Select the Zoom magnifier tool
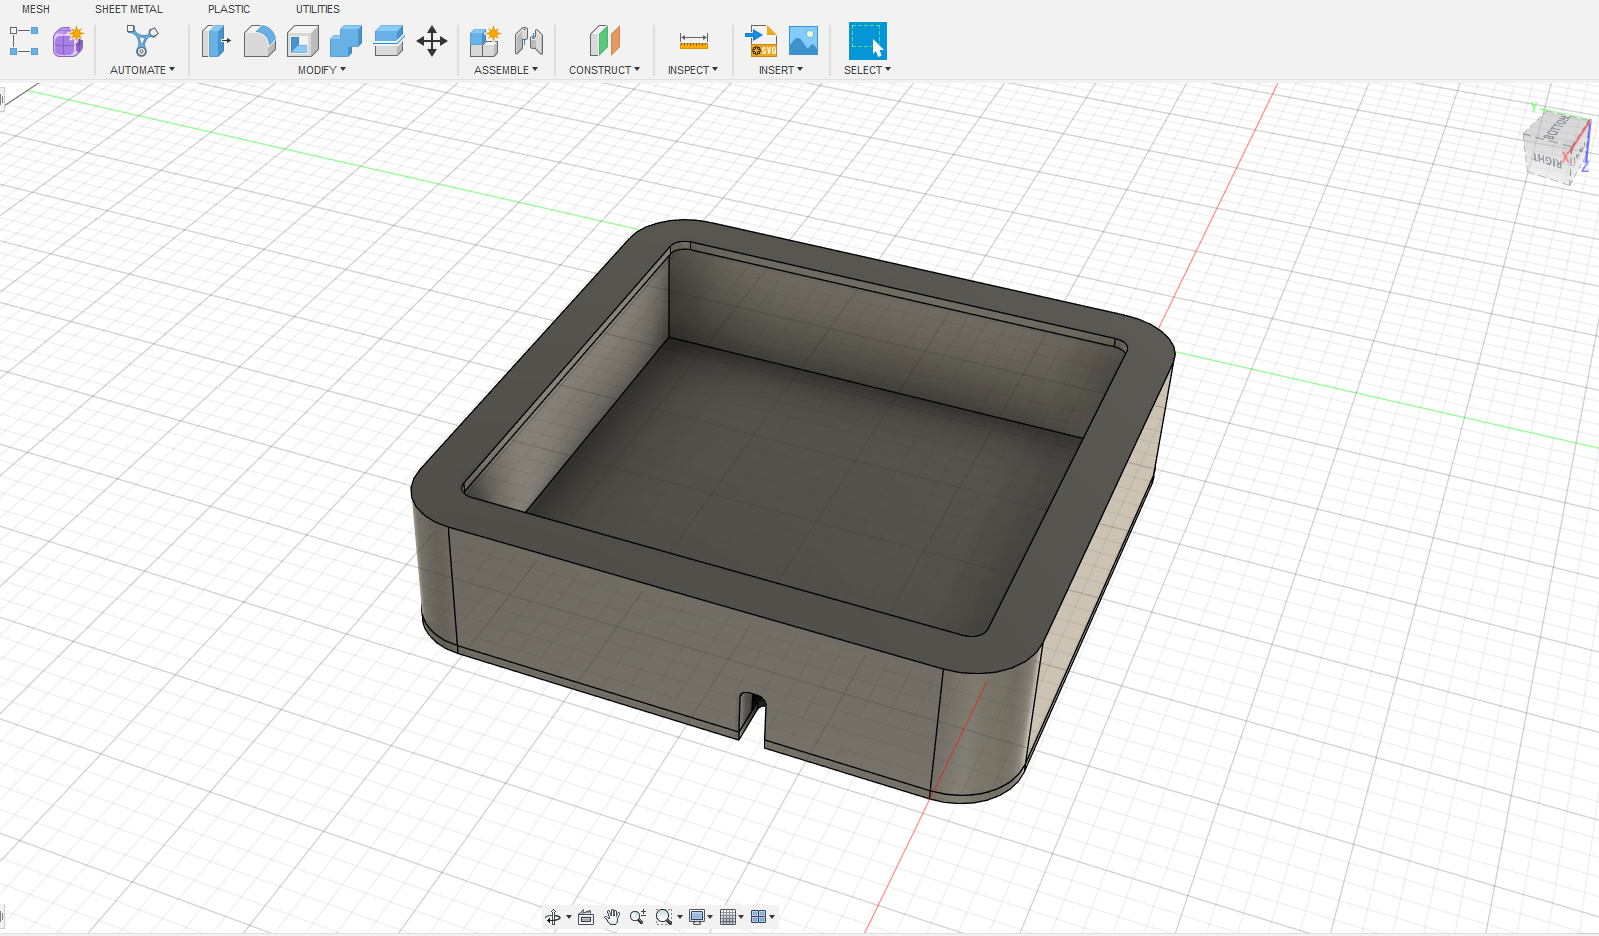 point(637,917)
